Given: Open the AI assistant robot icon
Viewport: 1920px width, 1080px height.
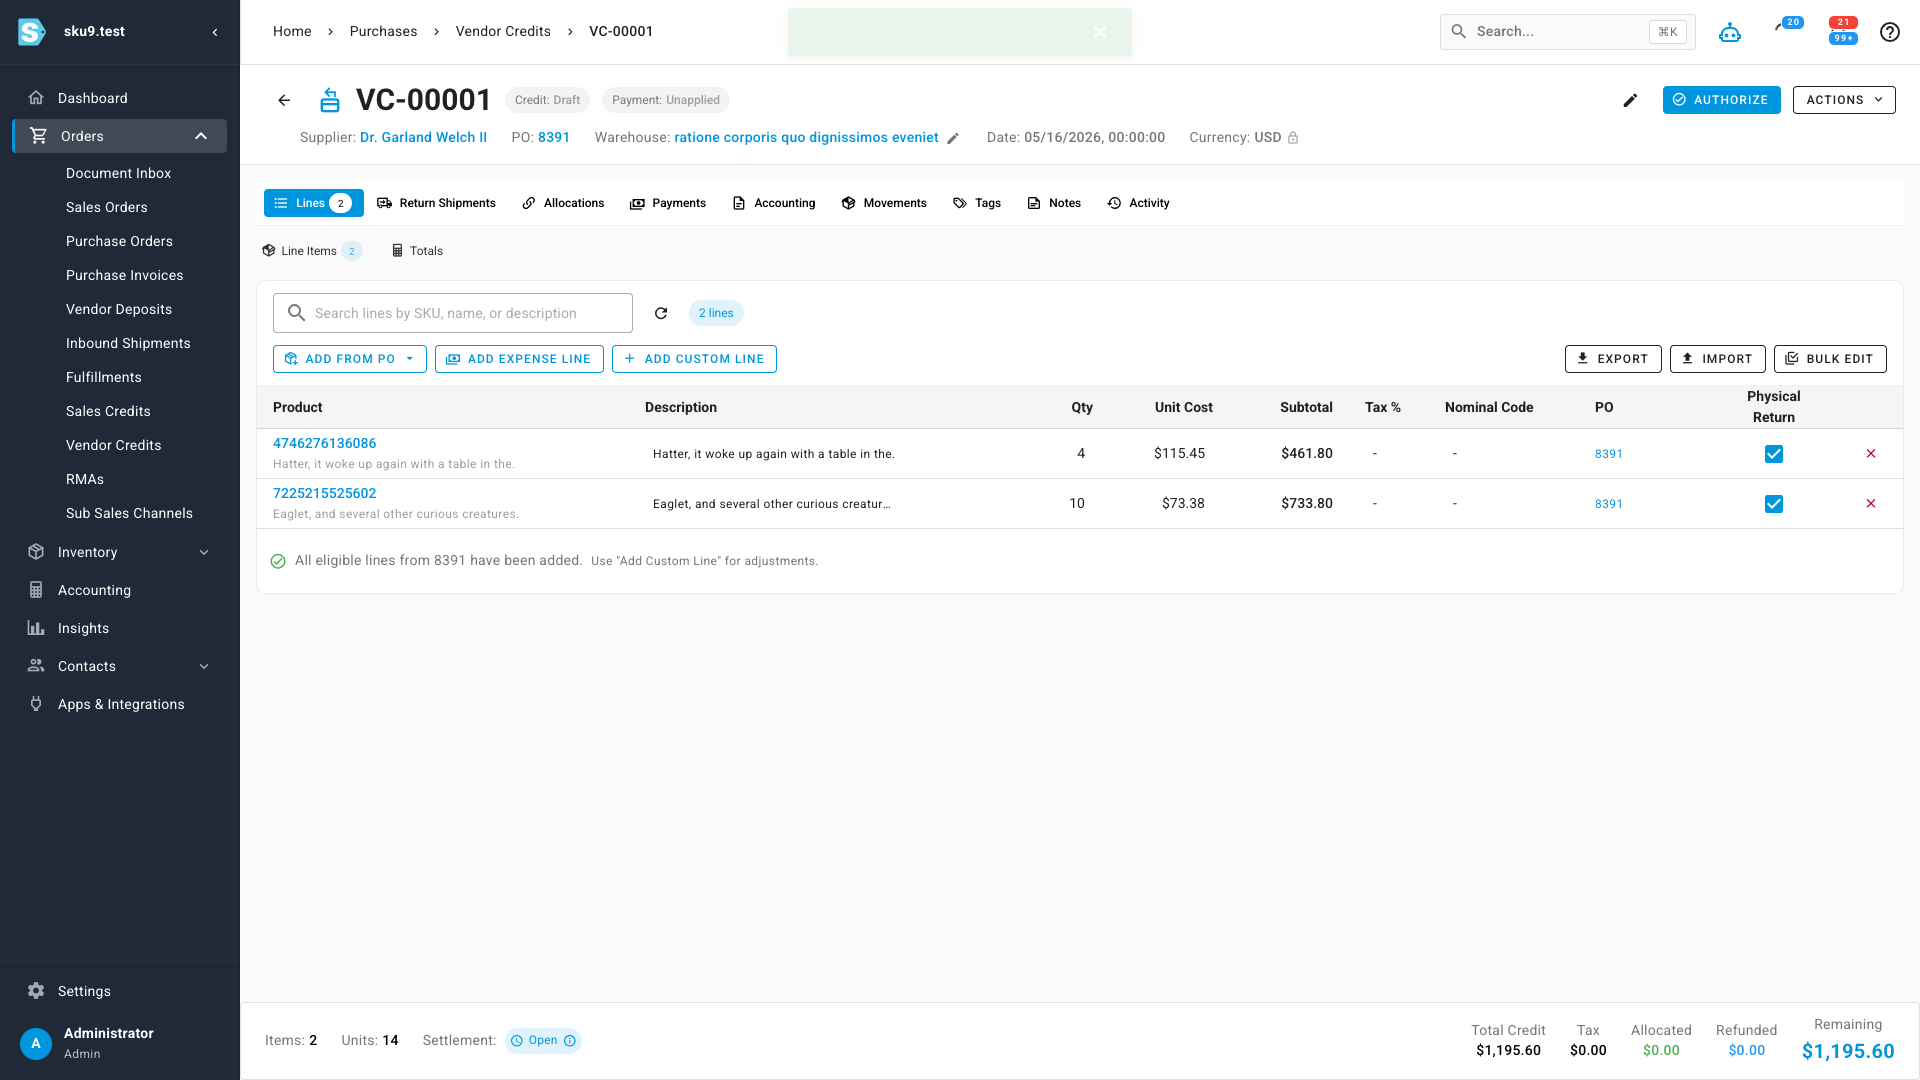Looking at the screenshot, I should 1730,32.
